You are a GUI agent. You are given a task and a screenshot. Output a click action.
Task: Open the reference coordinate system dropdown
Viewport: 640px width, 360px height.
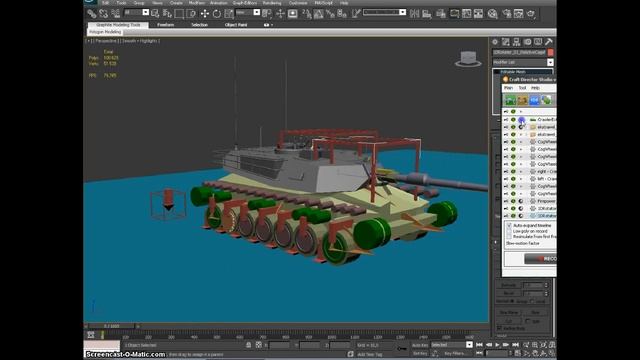[257, 12]
